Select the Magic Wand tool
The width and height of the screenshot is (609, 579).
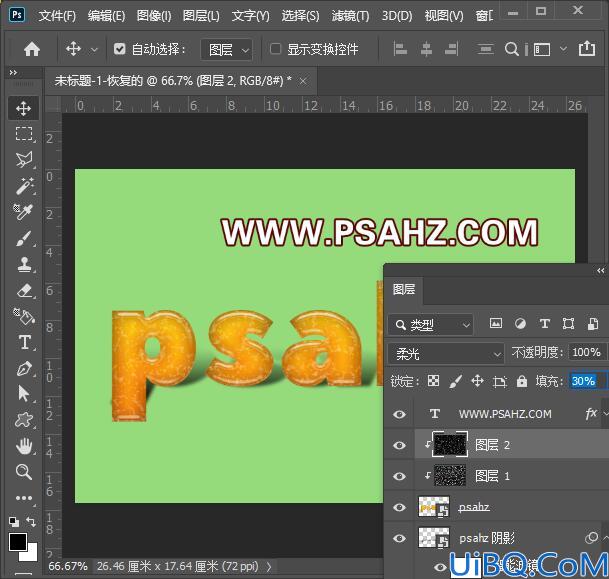coord(24,186)
